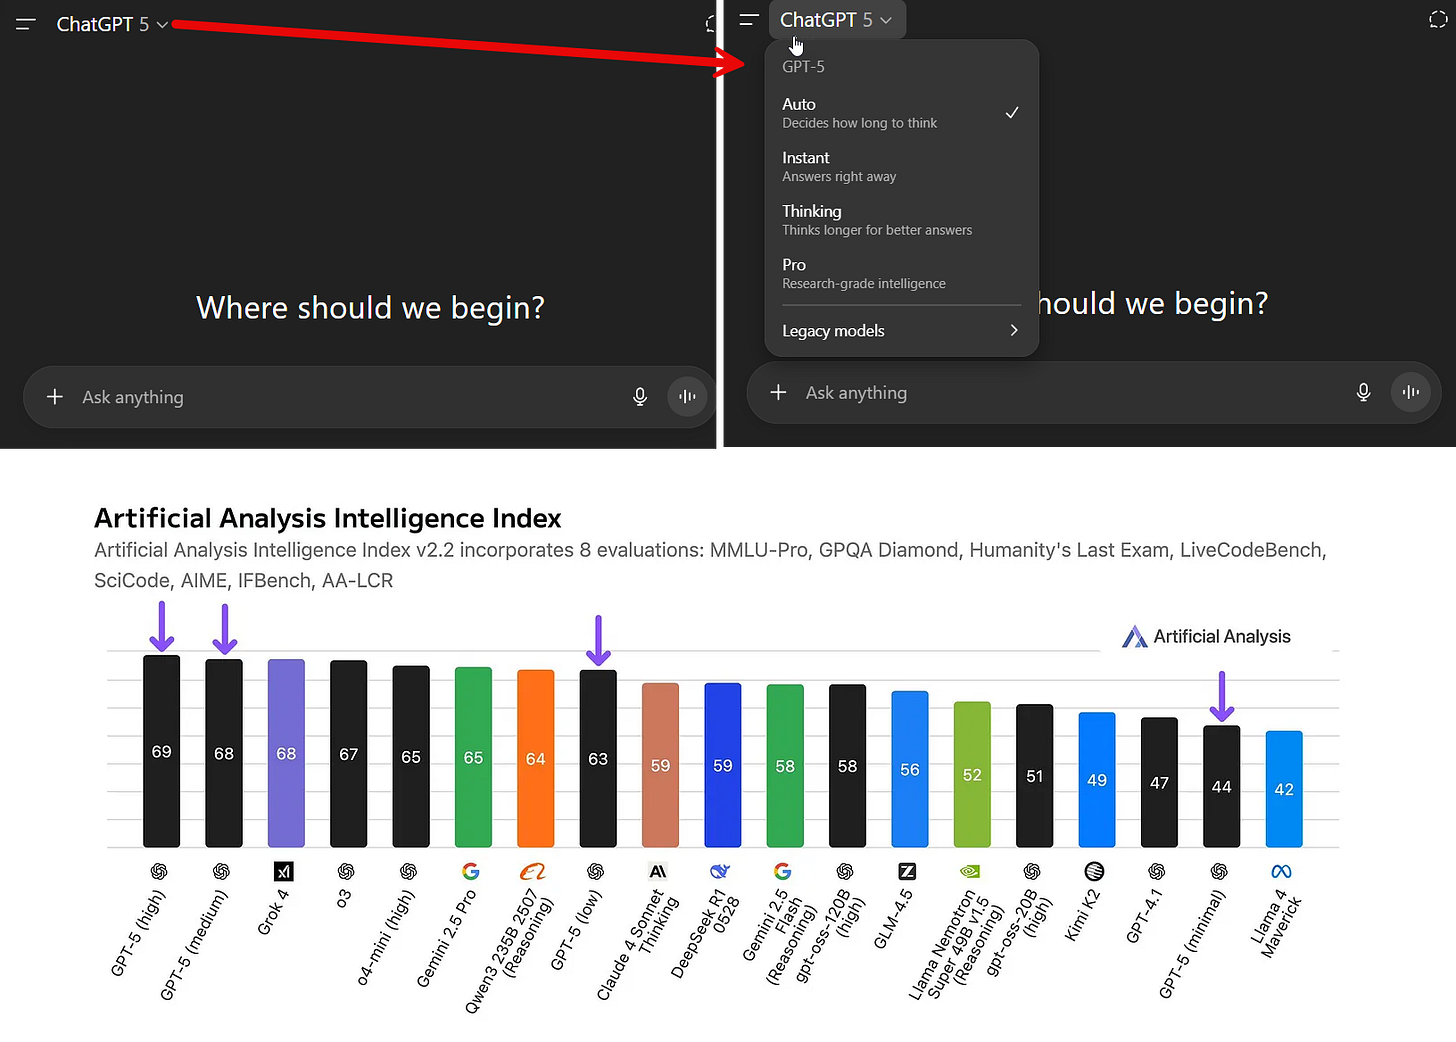Click DeepSeek R1 0528 bar showing 59

pyautogui.click(x=723, y=766)
